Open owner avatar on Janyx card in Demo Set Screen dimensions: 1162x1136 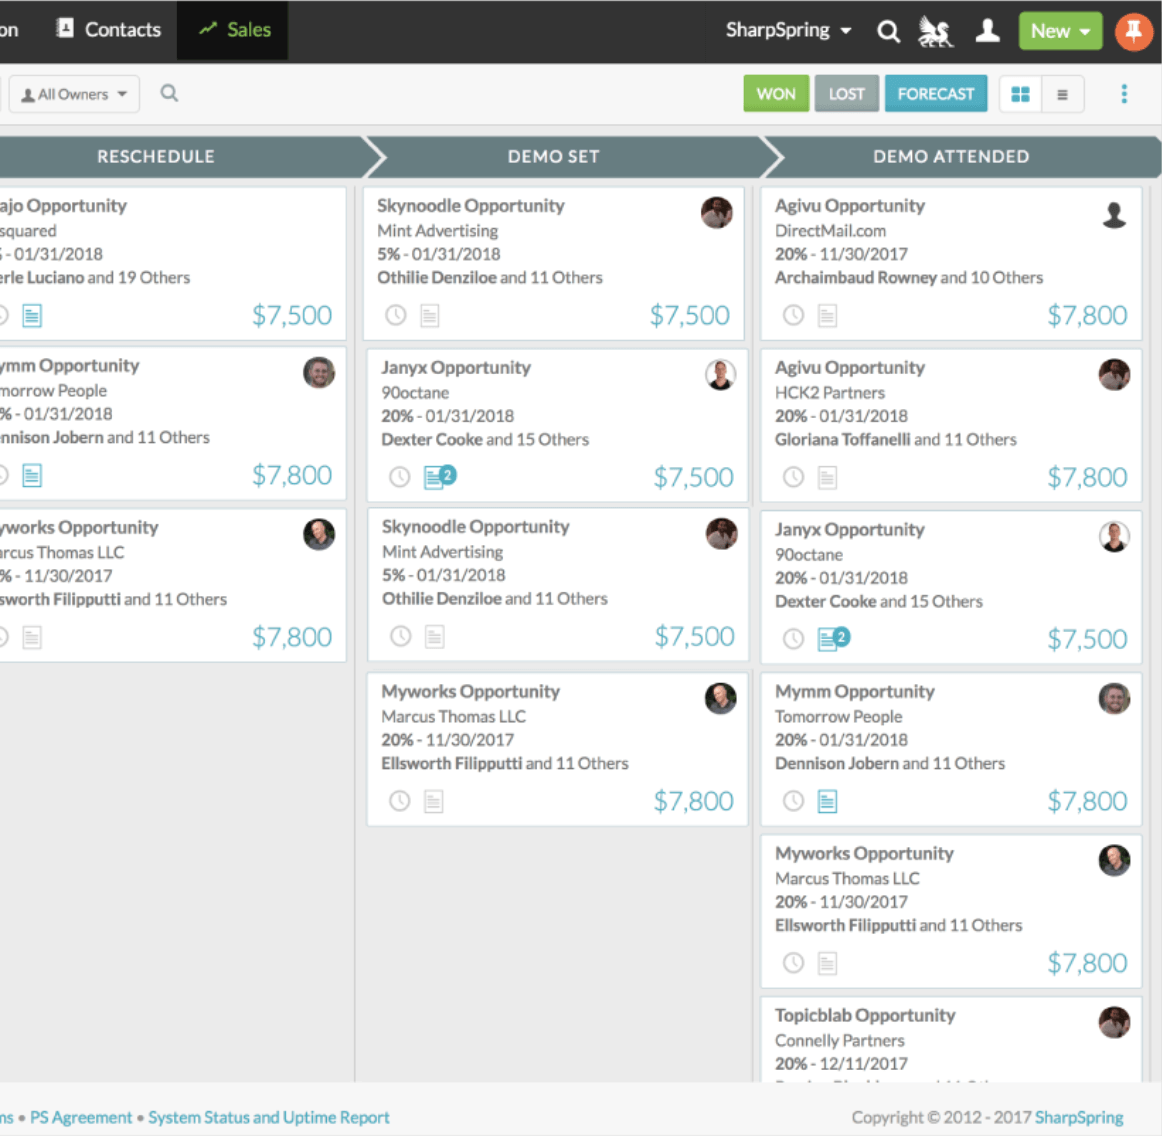coord(720,374)
